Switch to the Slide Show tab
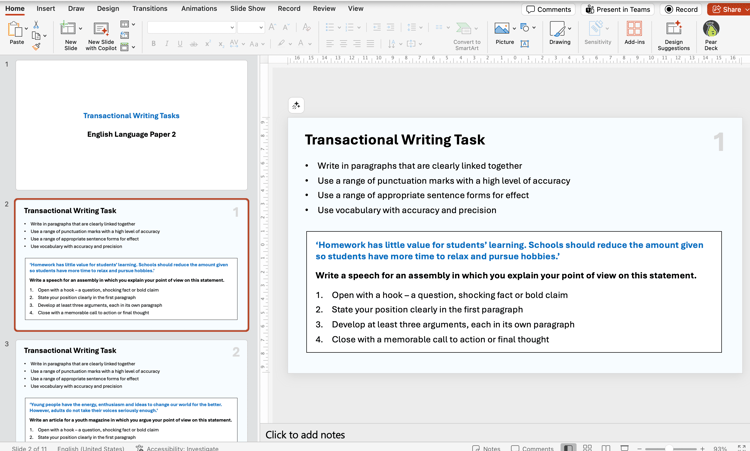Viewport: 750px width, 451px height. point(248,8)
